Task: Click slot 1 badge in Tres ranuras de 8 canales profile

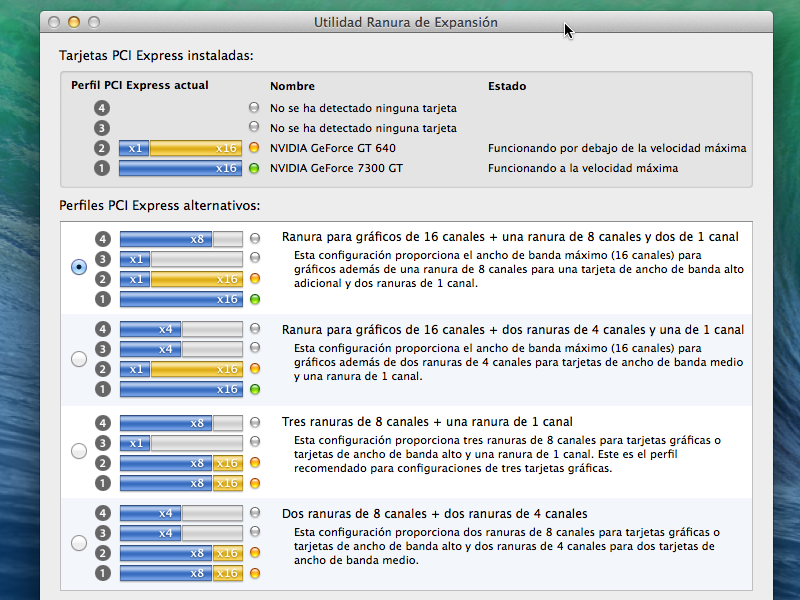Action: pos(103,483)
